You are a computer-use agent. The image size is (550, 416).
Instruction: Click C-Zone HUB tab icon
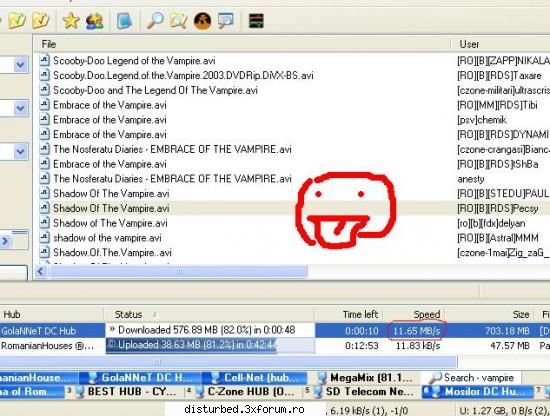point(199,391)
